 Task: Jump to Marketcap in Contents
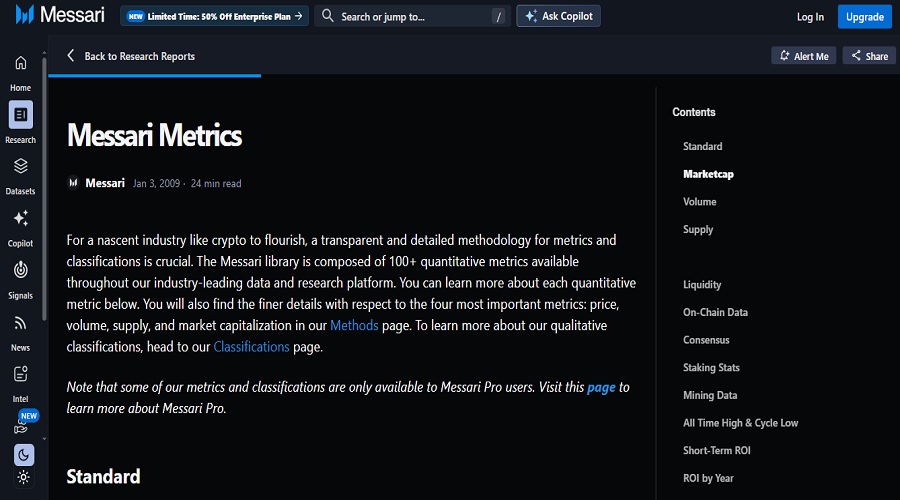pos(708,174)
